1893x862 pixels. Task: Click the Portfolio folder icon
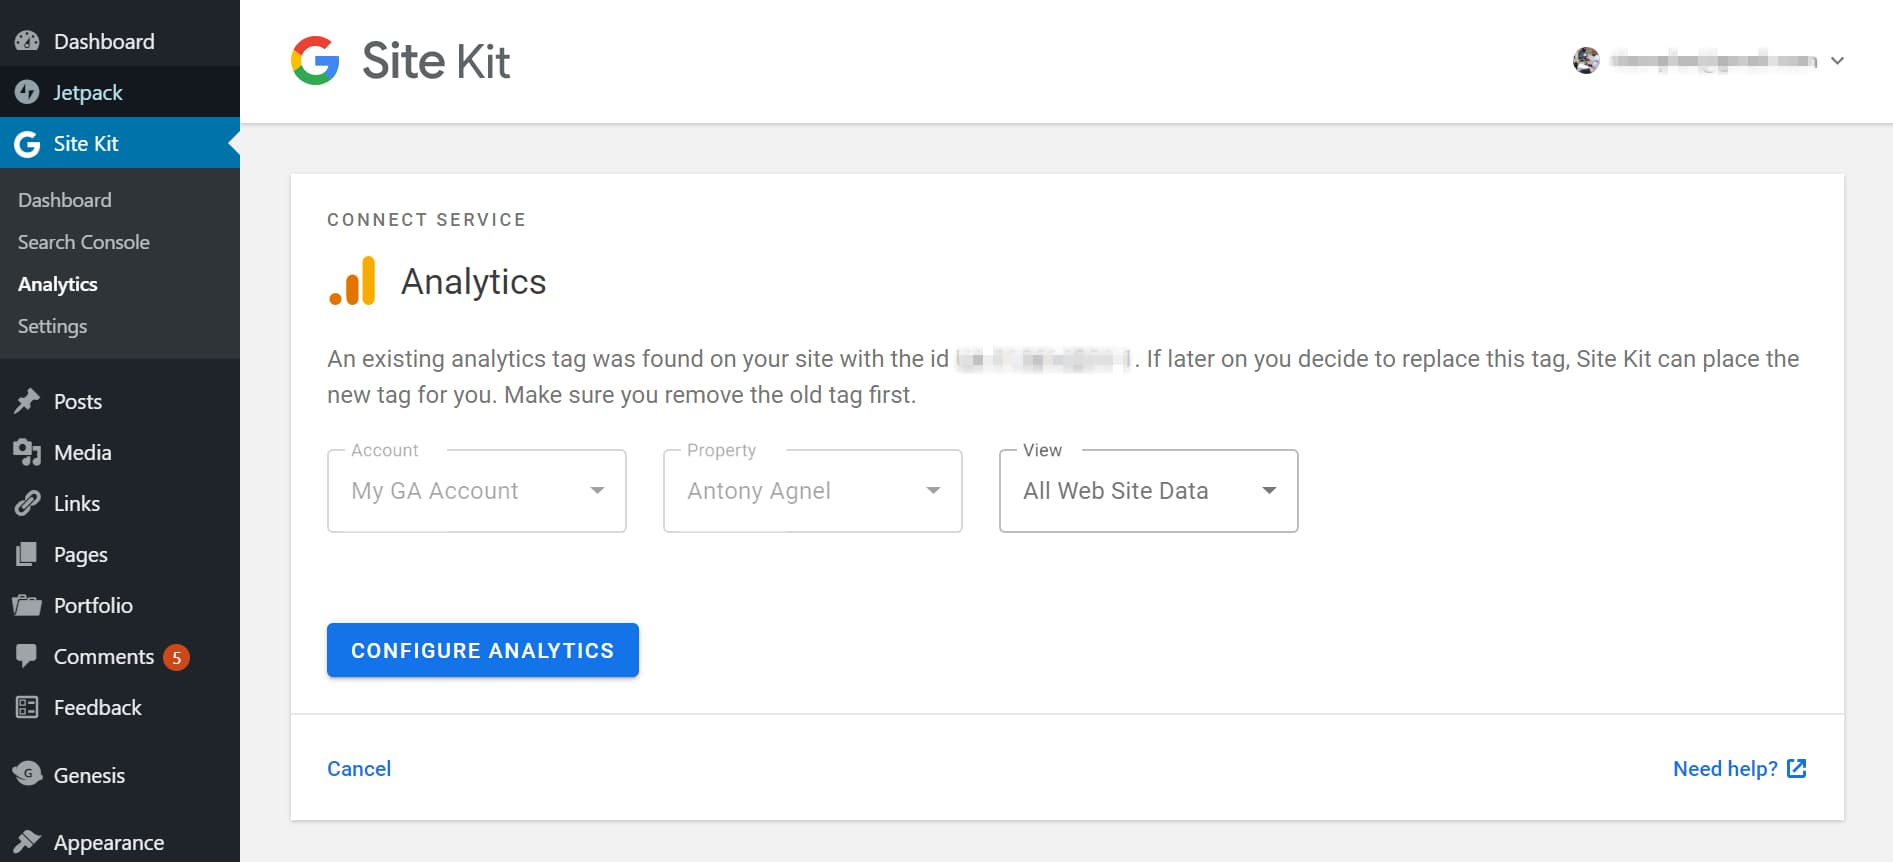coord(27,605)
